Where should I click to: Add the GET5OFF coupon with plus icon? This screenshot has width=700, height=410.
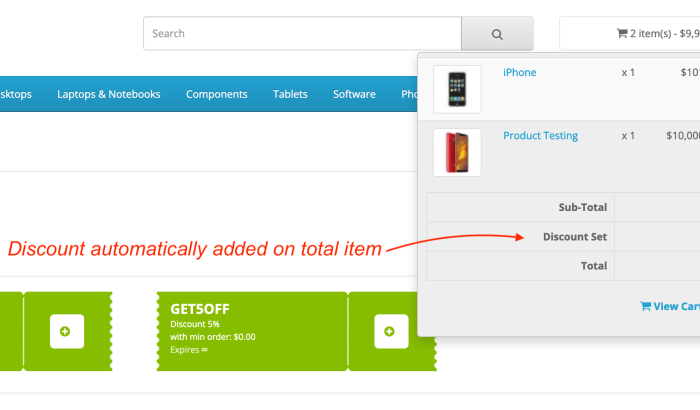pos(391,331)
